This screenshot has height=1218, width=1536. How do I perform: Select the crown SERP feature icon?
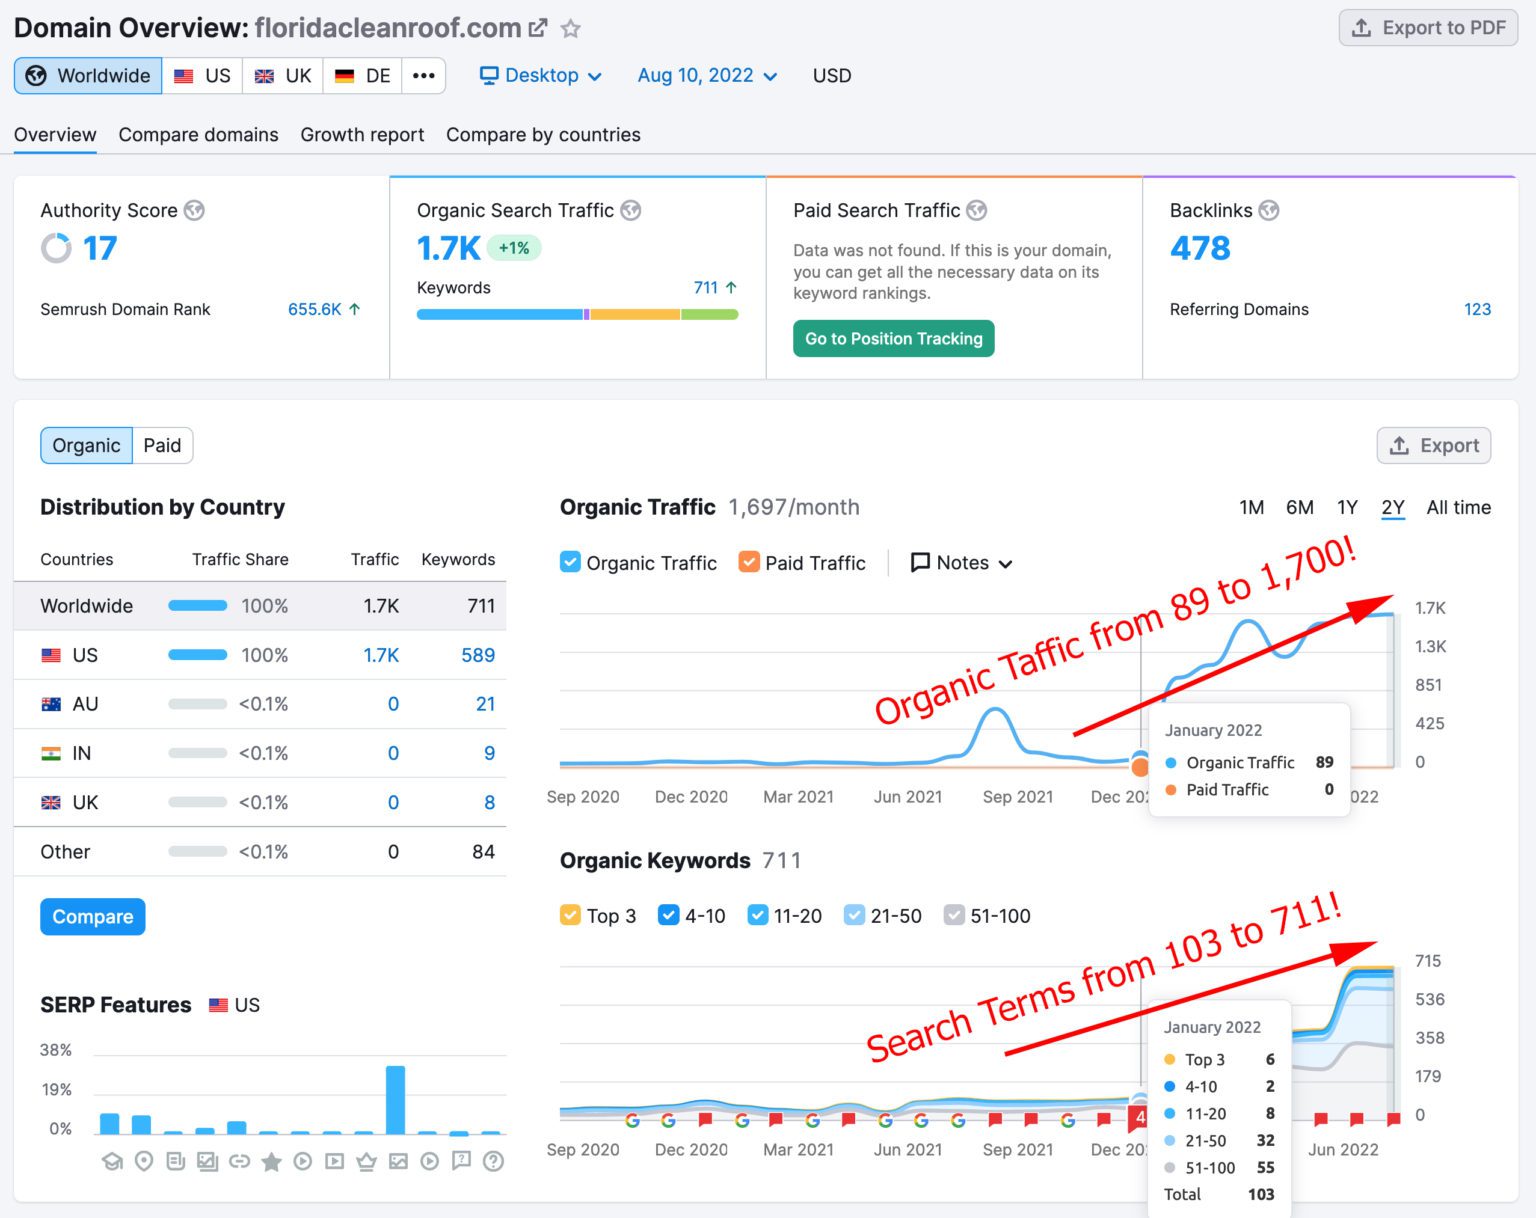tap(366, 1161)
